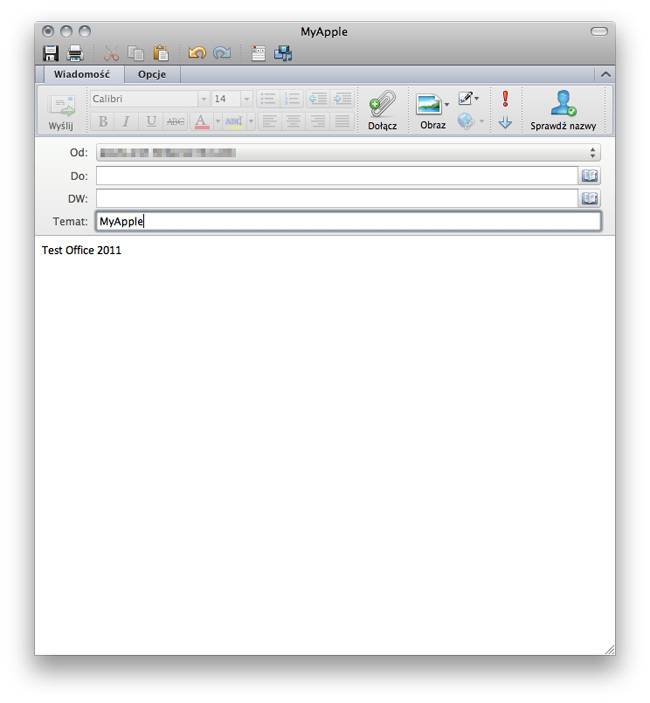Viewport: 650px width, 703px height.
Task: Place cursor after Test Office 2011 text
Action: [122, 250]
